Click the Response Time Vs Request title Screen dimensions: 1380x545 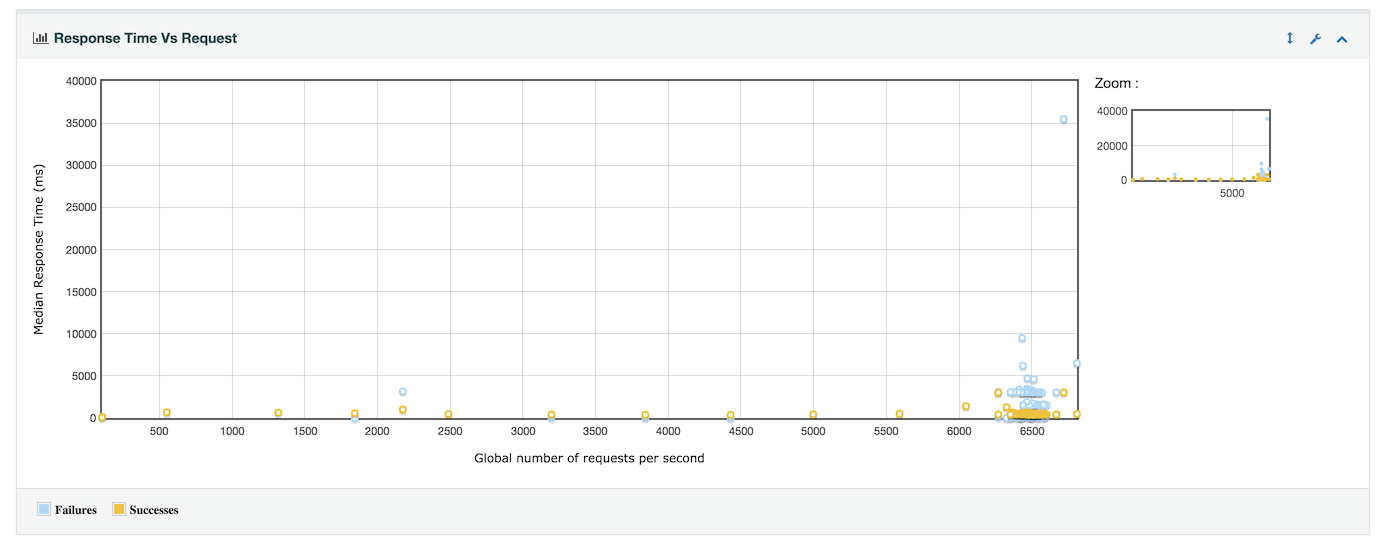tap(145, 38)
